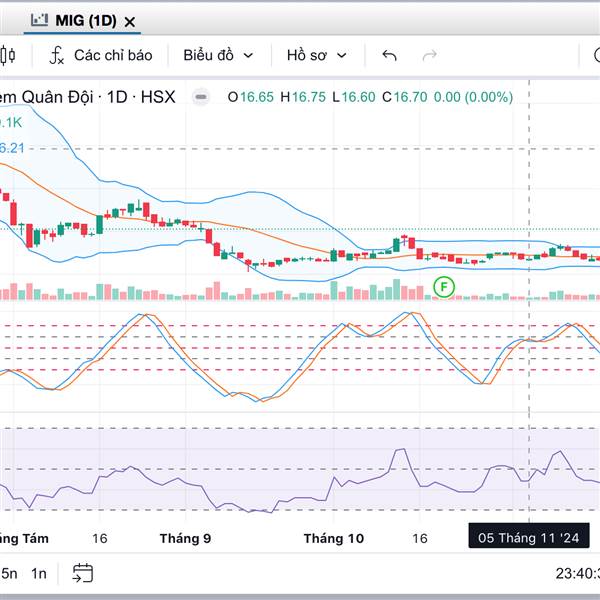
Task: Expand the Biểu đồ dropdown
Action: [x=218, y=55]
